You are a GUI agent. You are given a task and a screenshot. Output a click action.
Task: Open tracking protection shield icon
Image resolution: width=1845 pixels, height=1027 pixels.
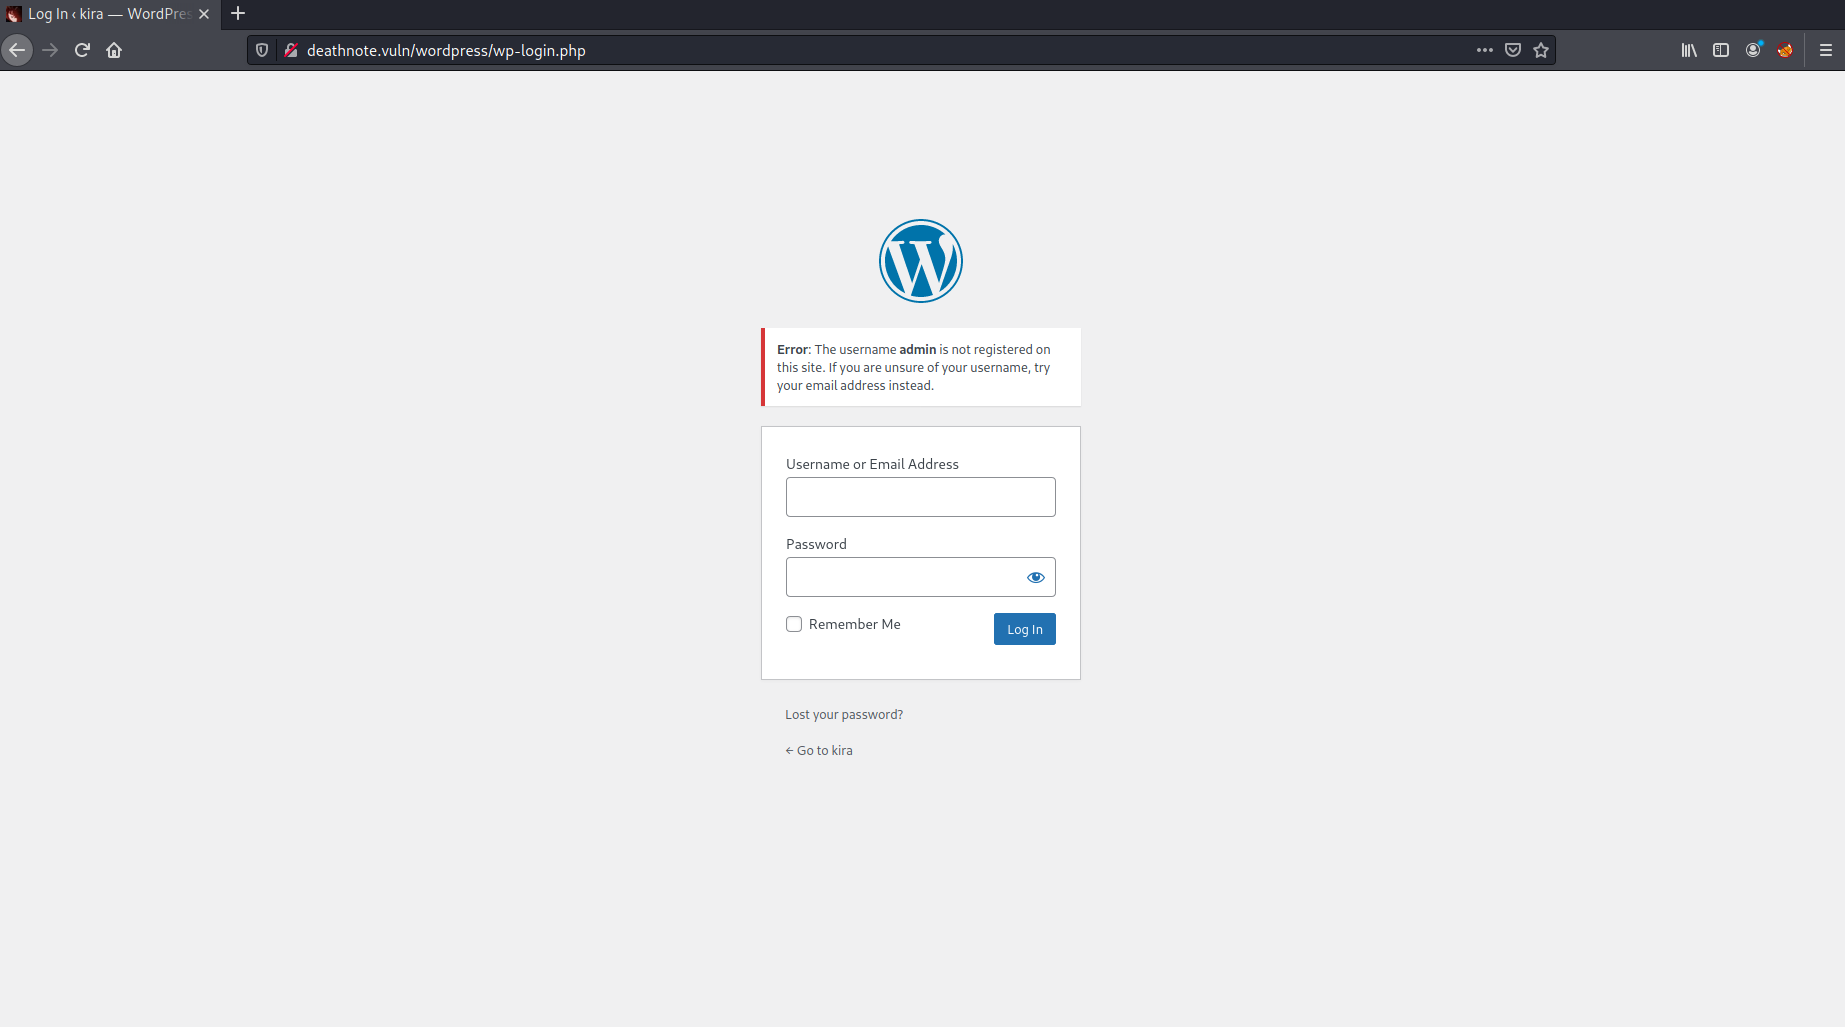262,50
